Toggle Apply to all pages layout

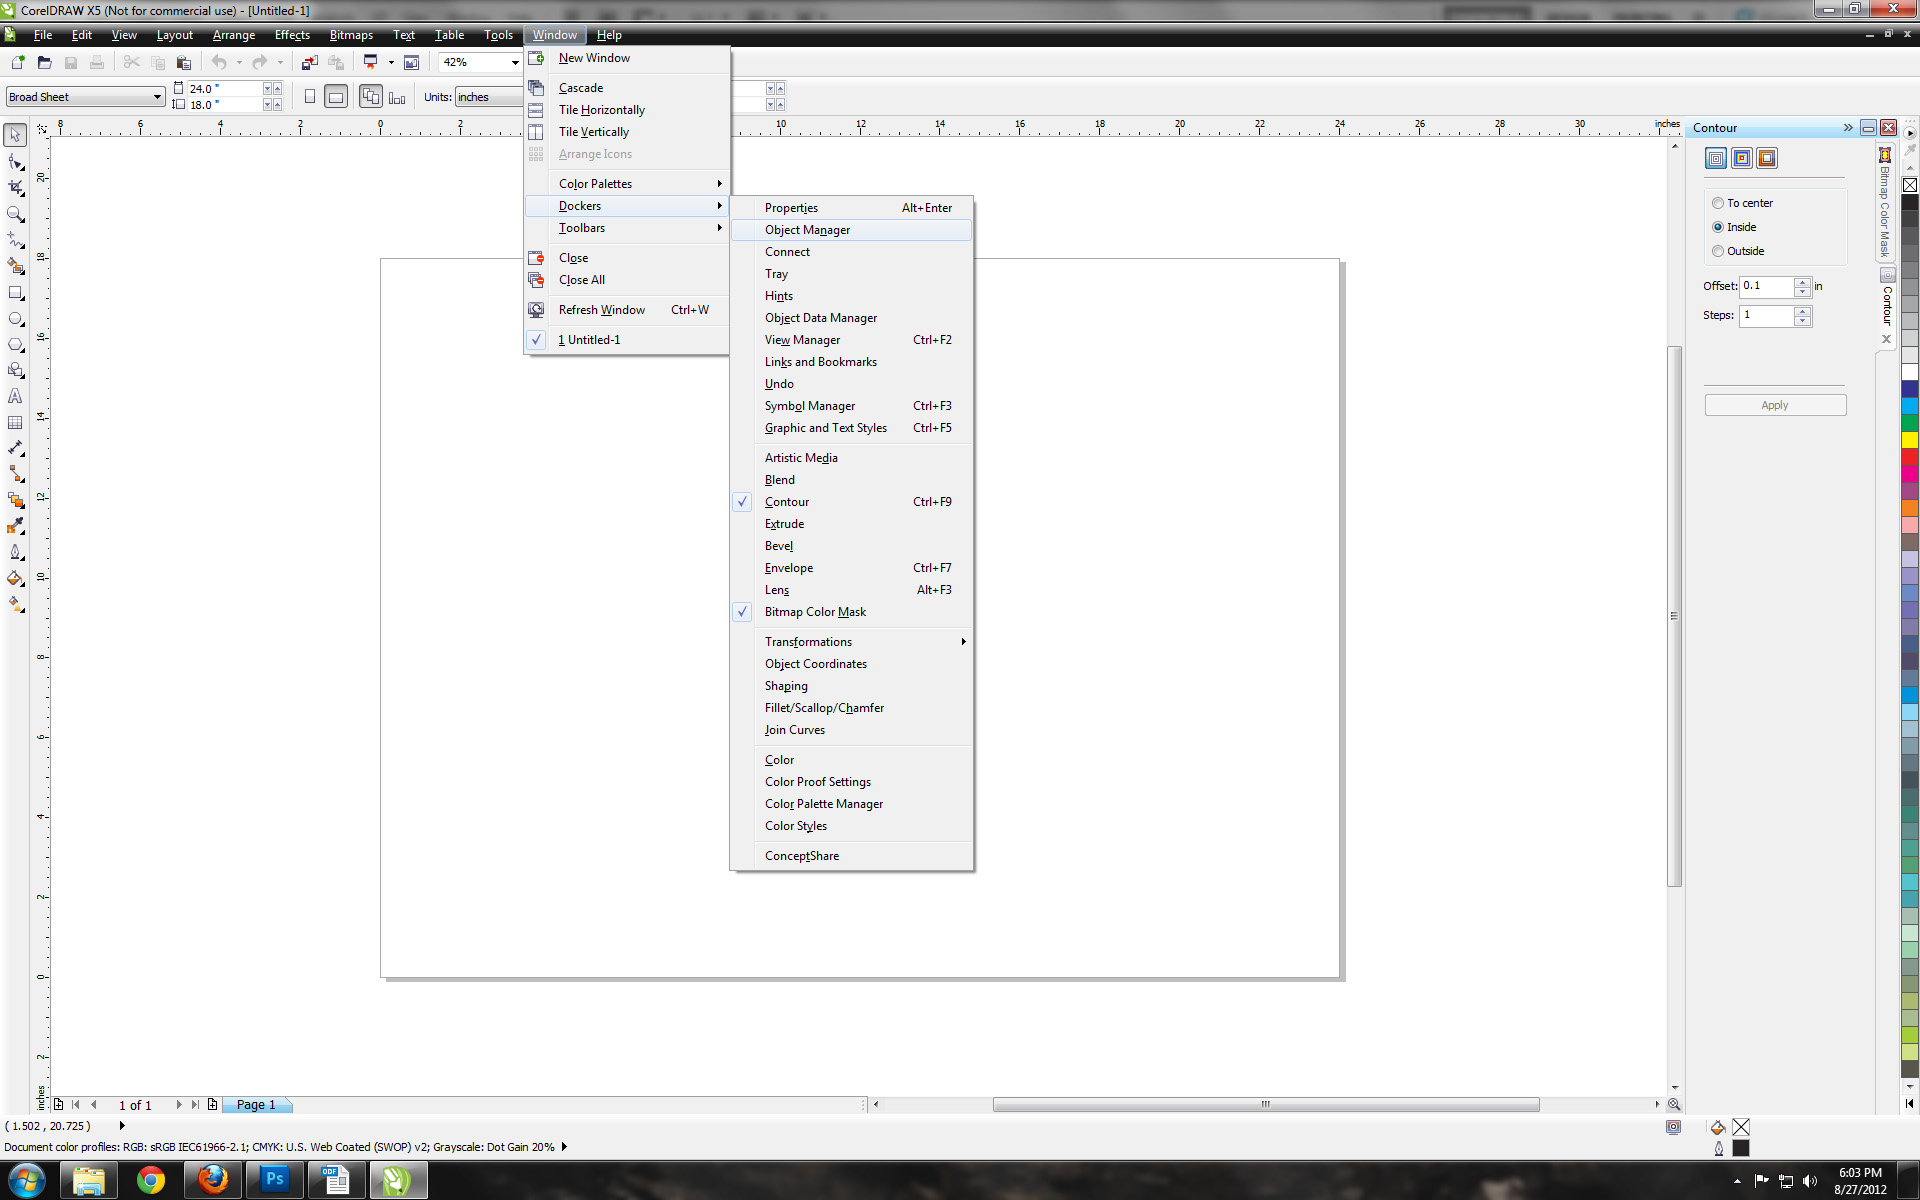coord(371,97)
